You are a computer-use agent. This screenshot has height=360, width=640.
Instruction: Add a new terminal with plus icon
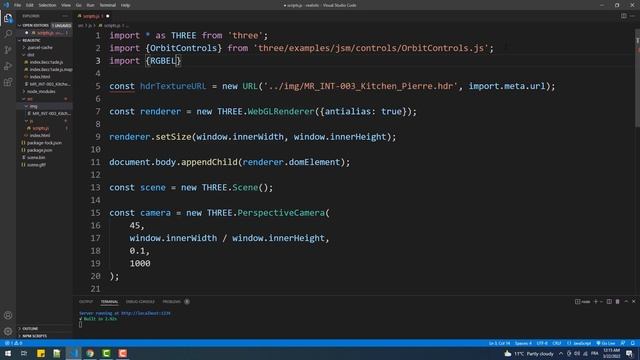596,302
